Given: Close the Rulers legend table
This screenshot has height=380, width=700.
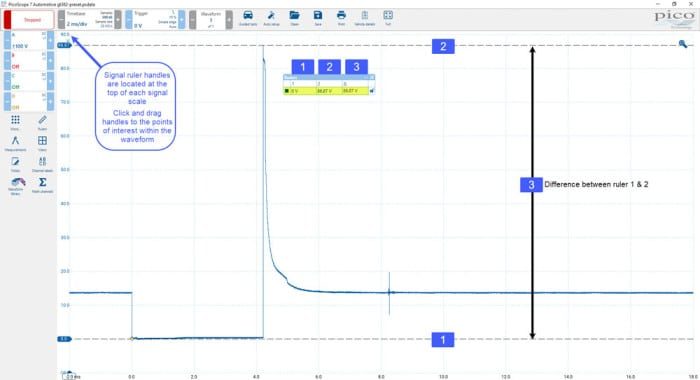Looking at the screenshot, I should click(372, 77).
